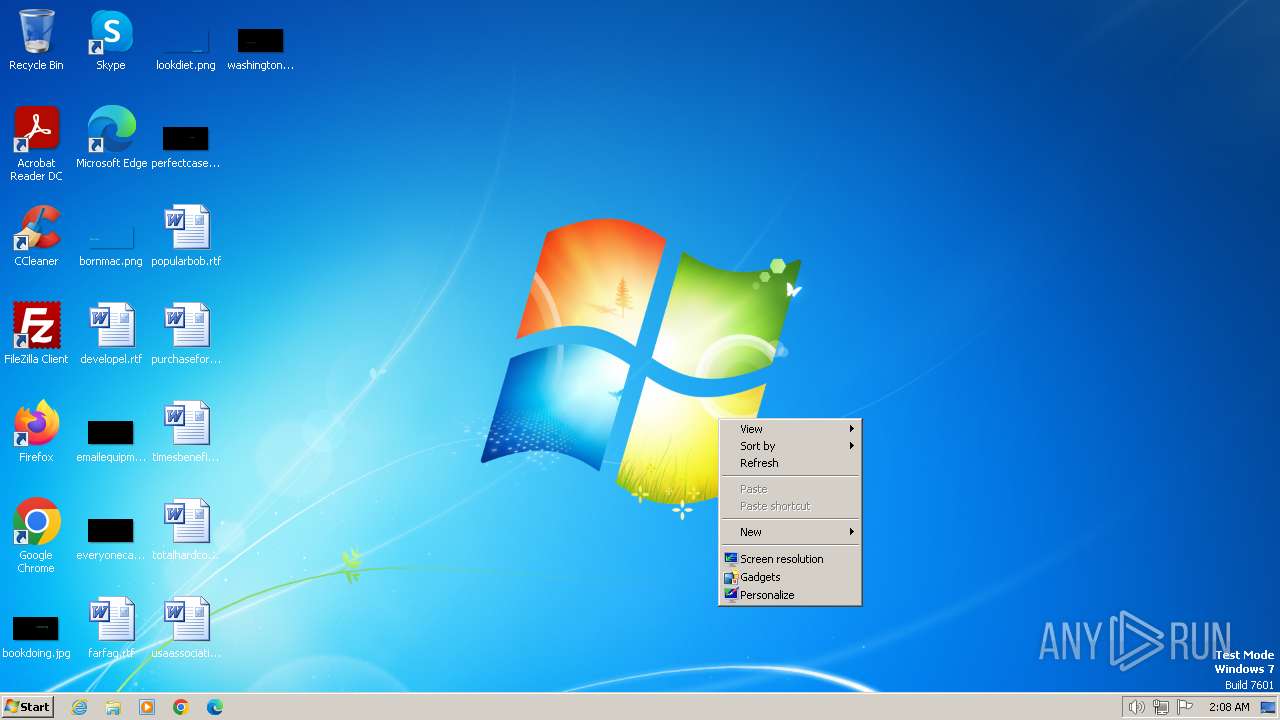Select the timesbenefi... document icon

coord(186,432)
